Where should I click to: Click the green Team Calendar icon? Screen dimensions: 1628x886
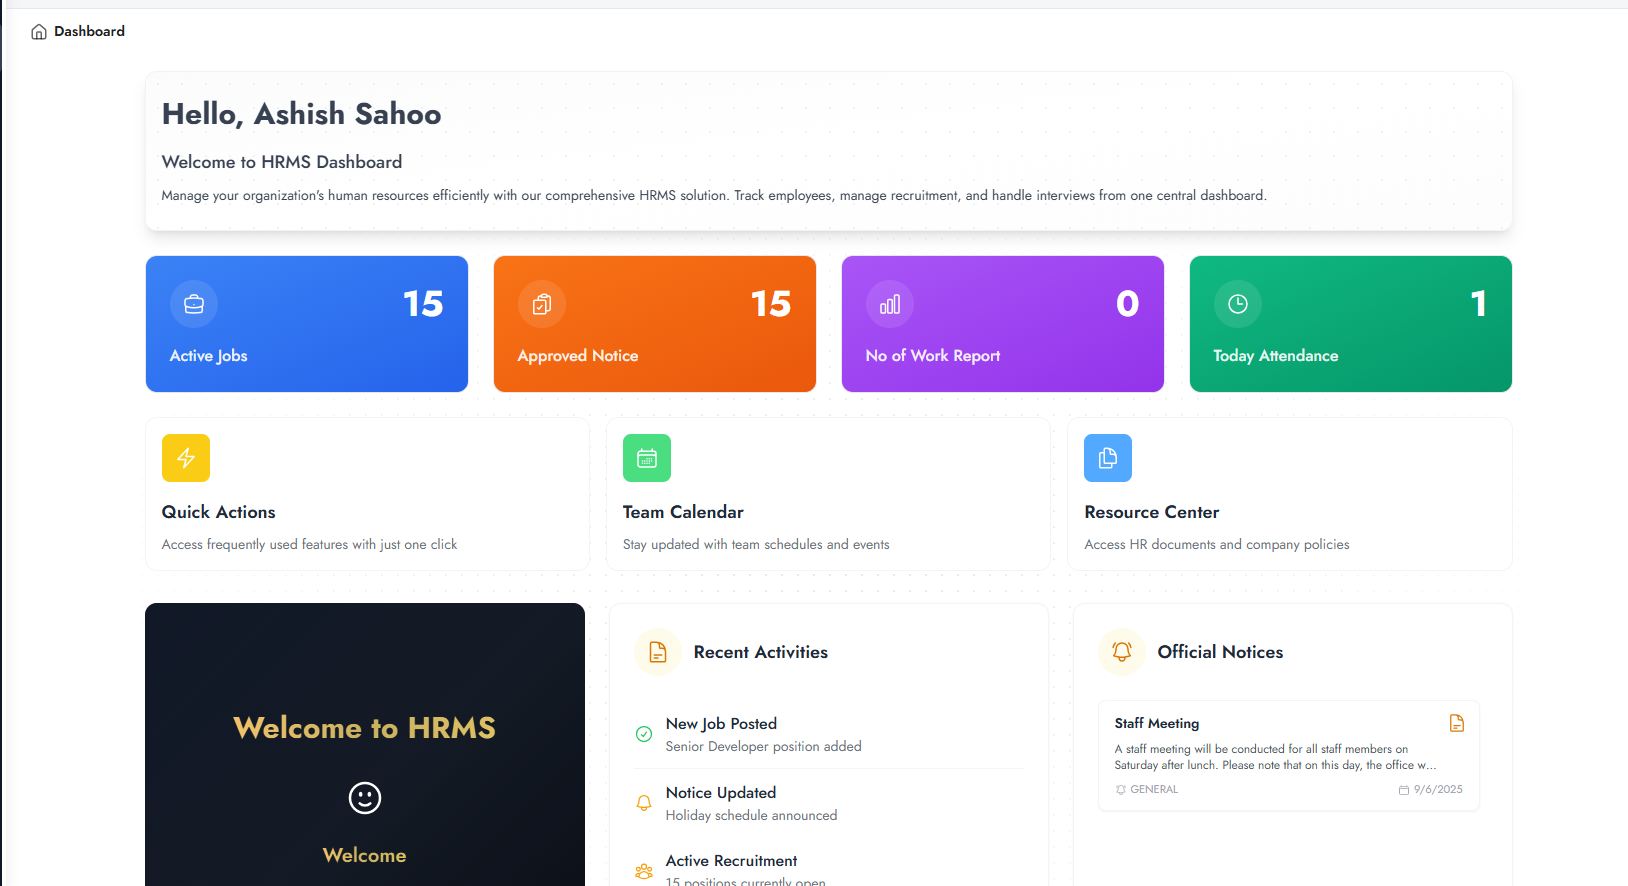pos(647,458)
